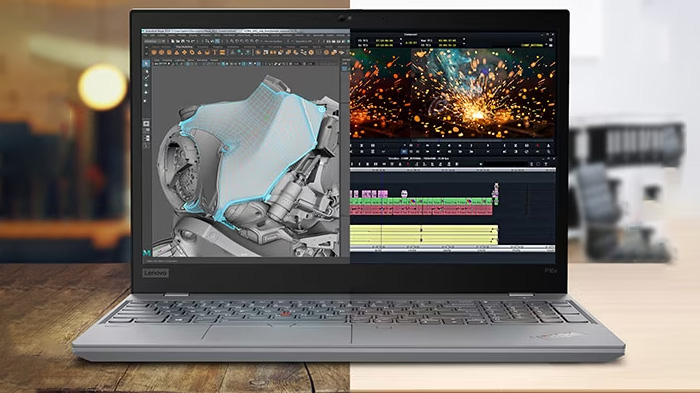
Task: Choose the polygon cone shelf icon
Action: coord(177,53)
